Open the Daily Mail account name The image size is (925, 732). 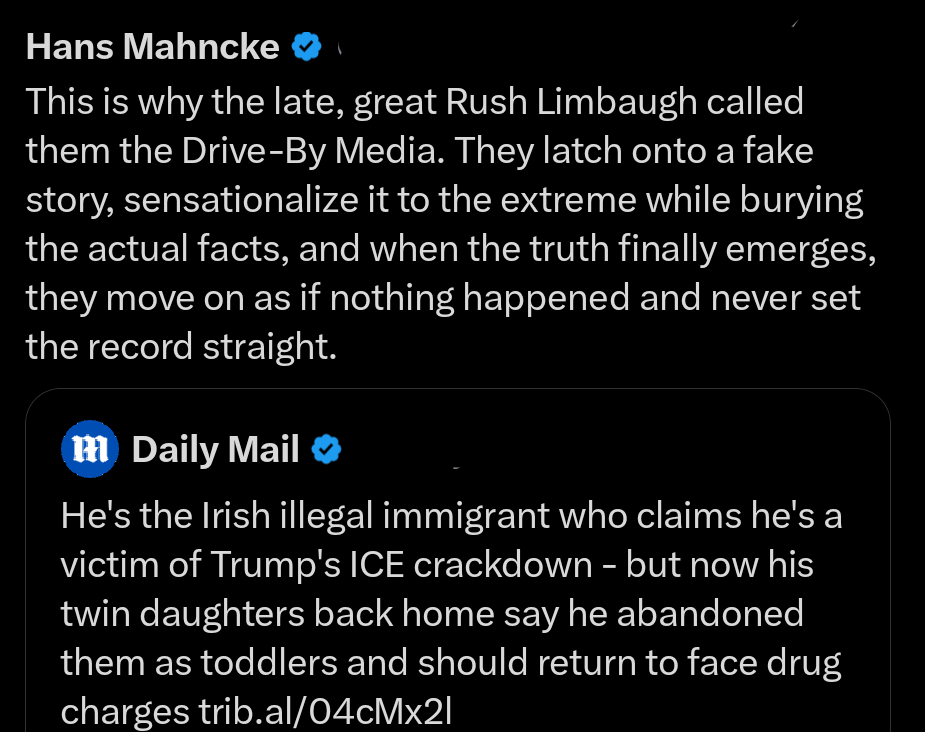215,450
